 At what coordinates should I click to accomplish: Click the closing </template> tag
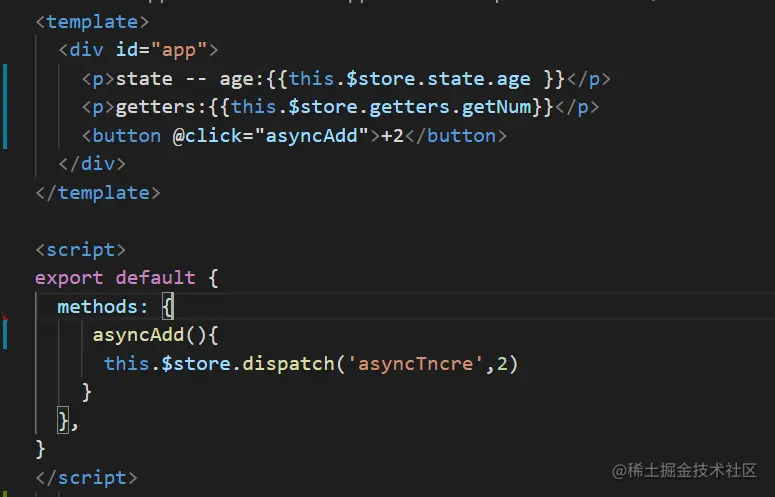tap(98, 193)
